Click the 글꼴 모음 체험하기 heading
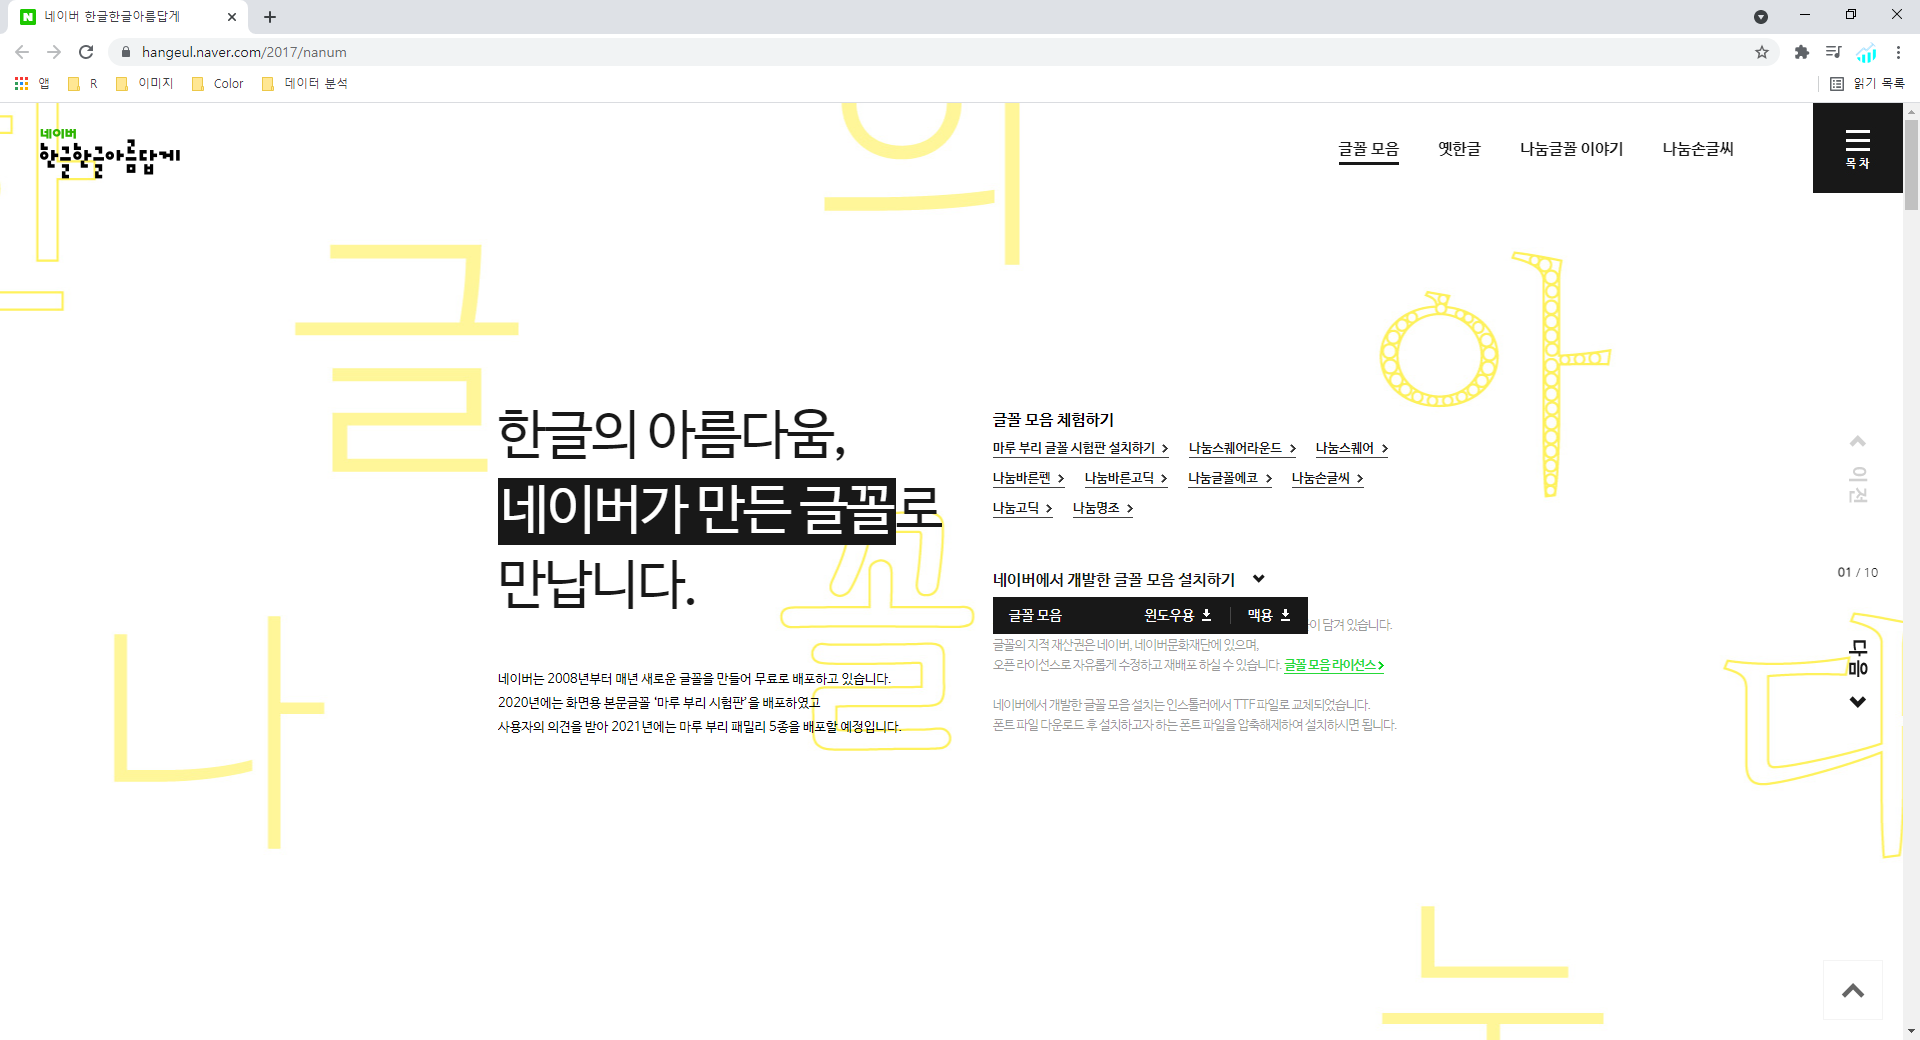Image resolution: width=1920 pixels, height=1040 pixels. 1053,420
